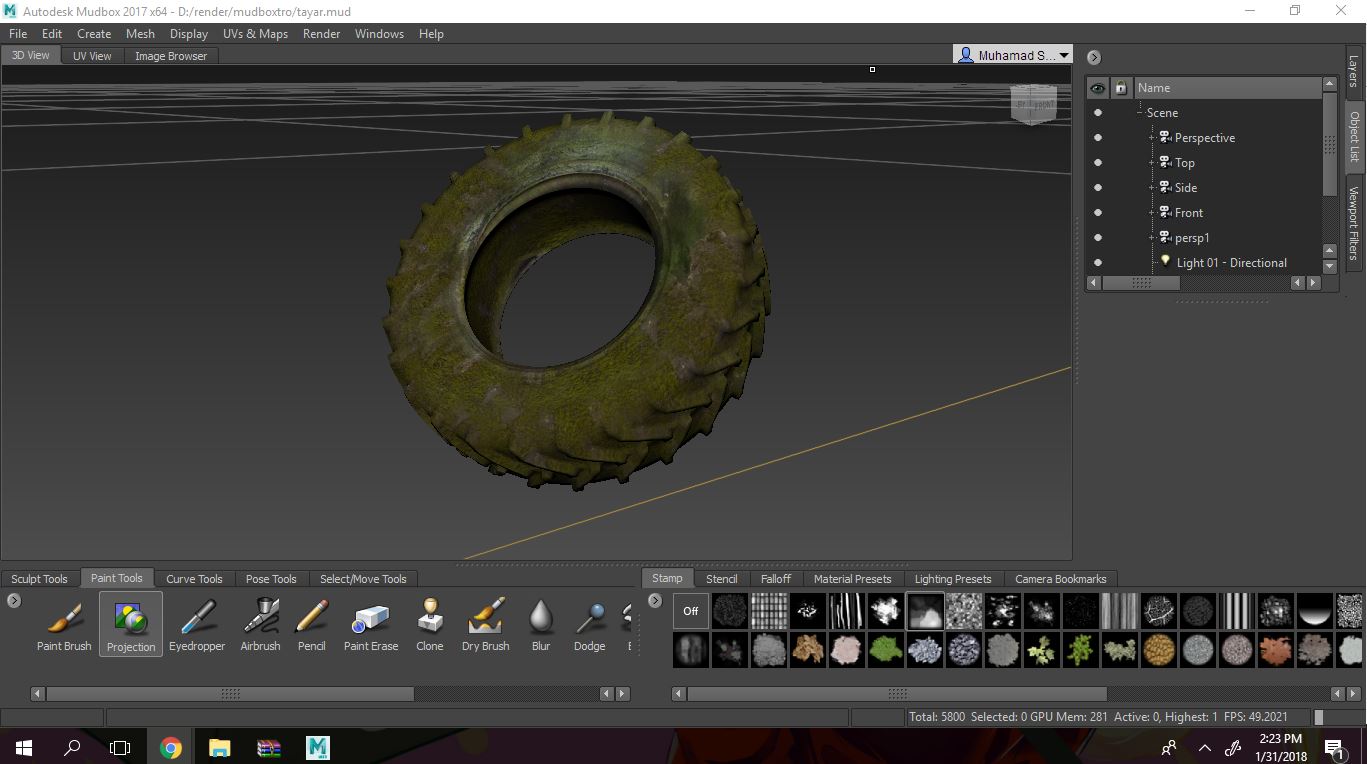
Task: Choose the orange honeycomb circle stamp
Action: pyautogui.click(x=1159, y=650)
